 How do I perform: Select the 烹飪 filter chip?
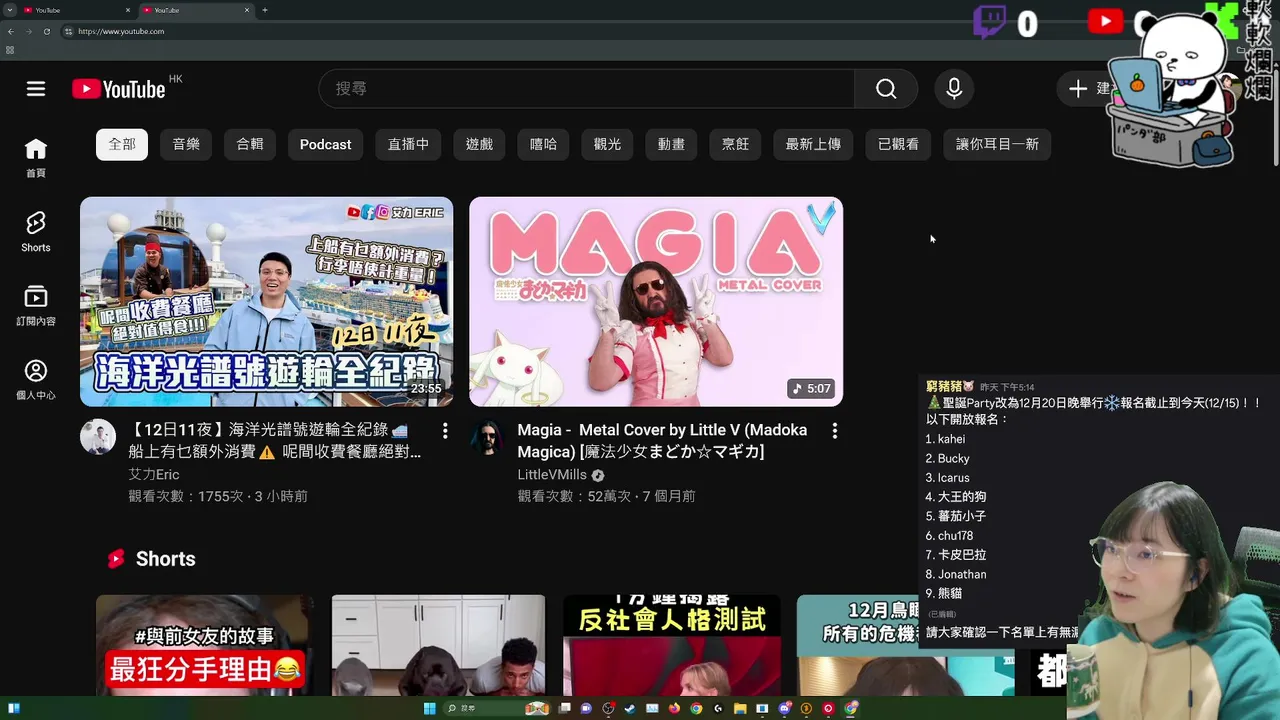click(735, 144)
